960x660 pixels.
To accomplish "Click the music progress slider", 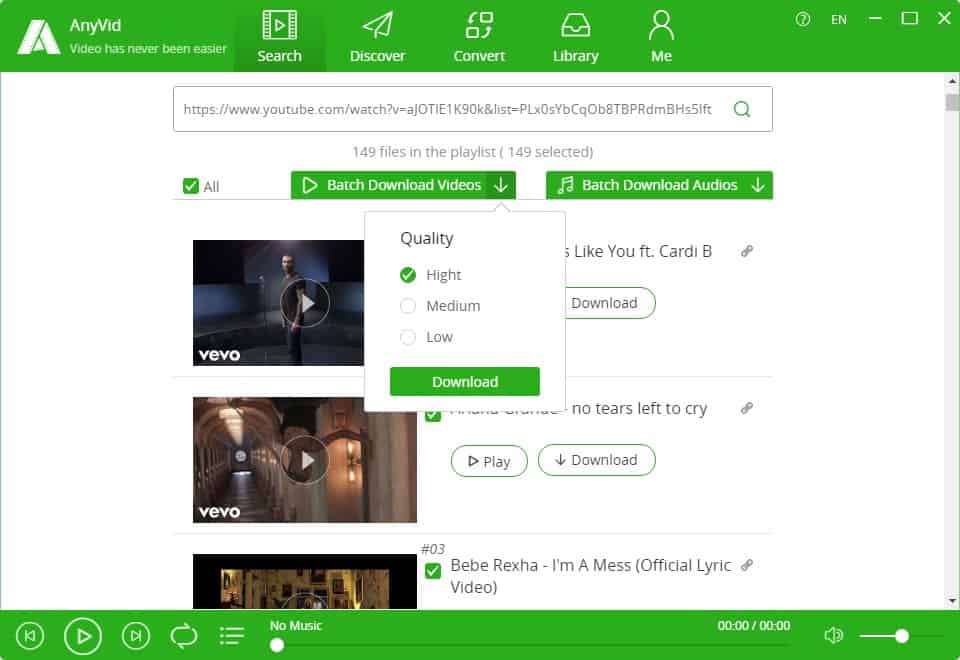I will 530,645.
